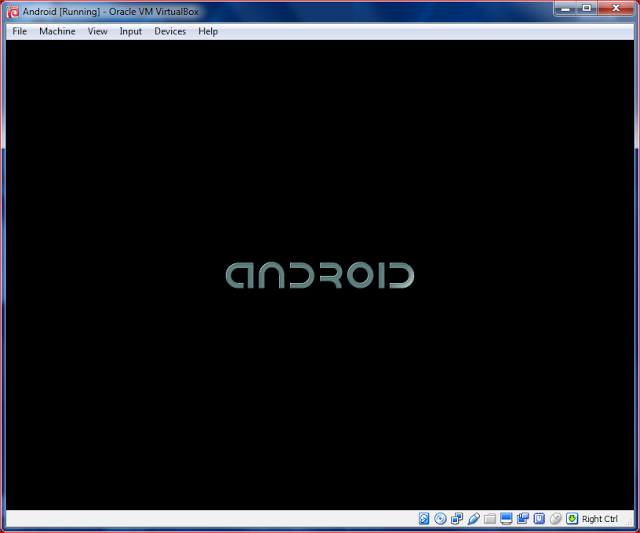Click the shared folders status icon

[x=490, y=519]
